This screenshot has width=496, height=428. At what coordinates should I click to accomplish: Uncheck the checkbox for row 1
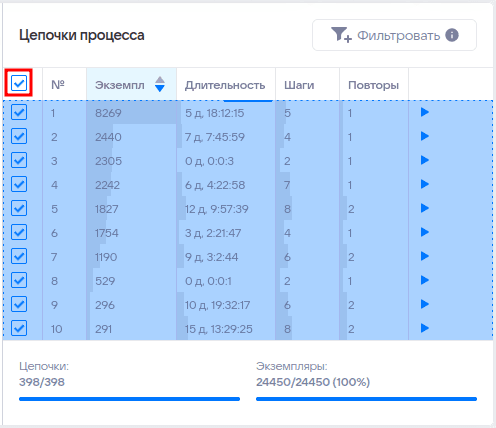(19, 112)
